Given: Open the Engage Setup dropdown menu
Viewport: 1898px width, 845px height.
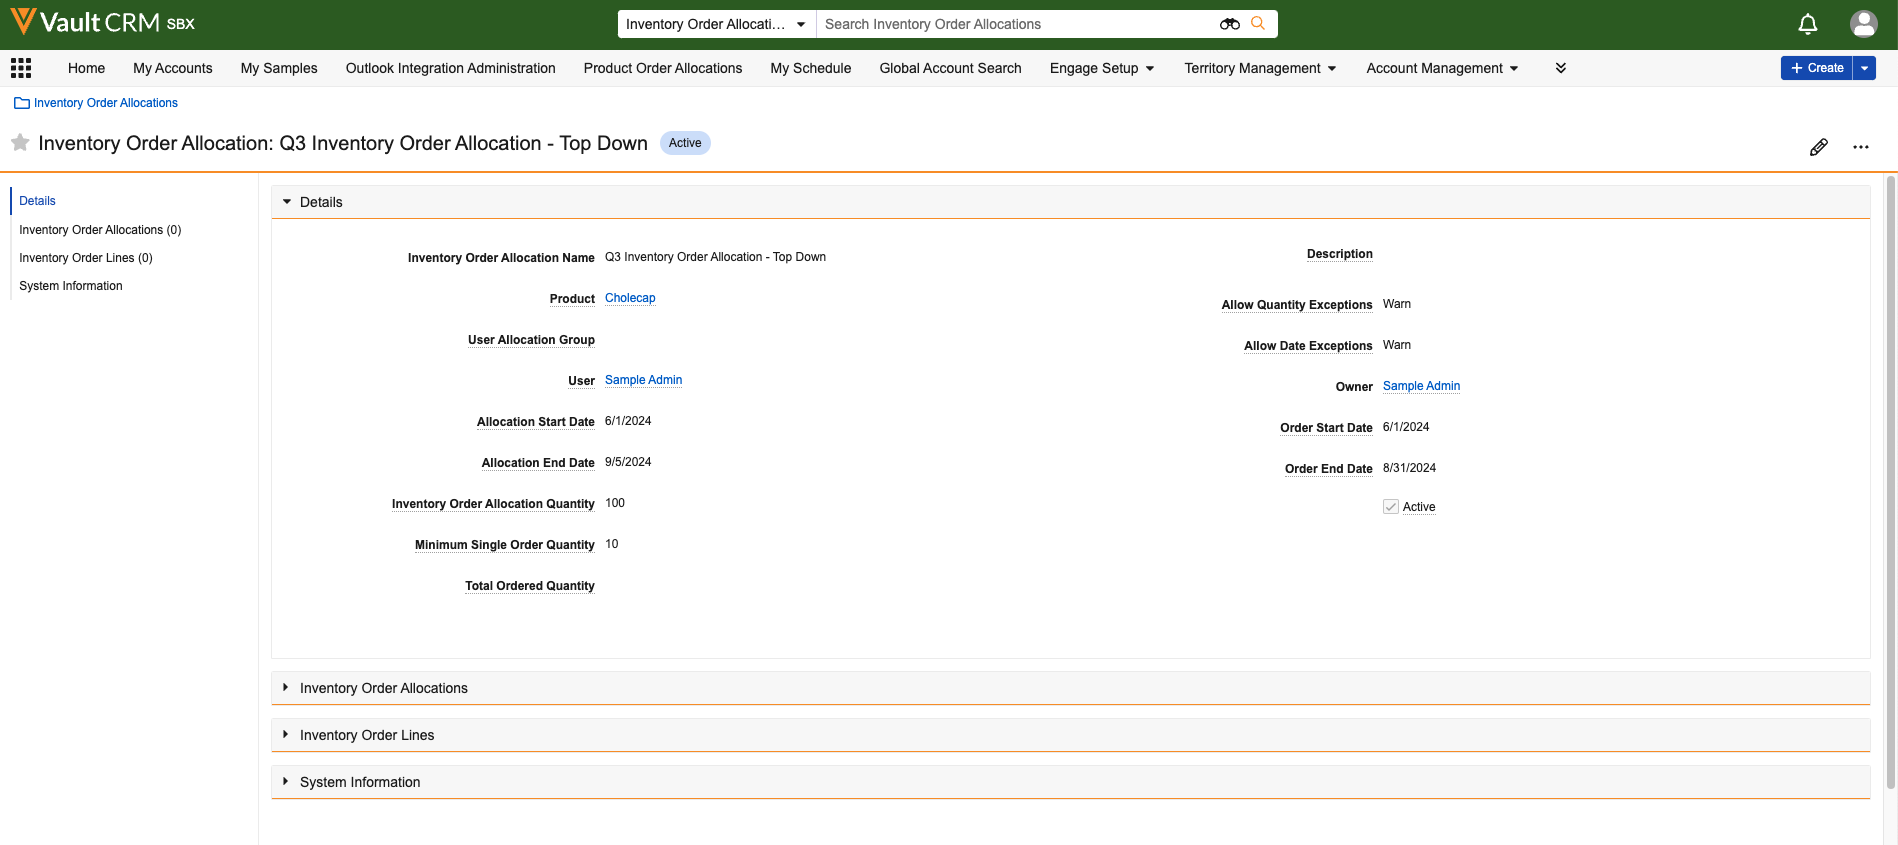Looking at the screenshot, I should (1102, 68).
